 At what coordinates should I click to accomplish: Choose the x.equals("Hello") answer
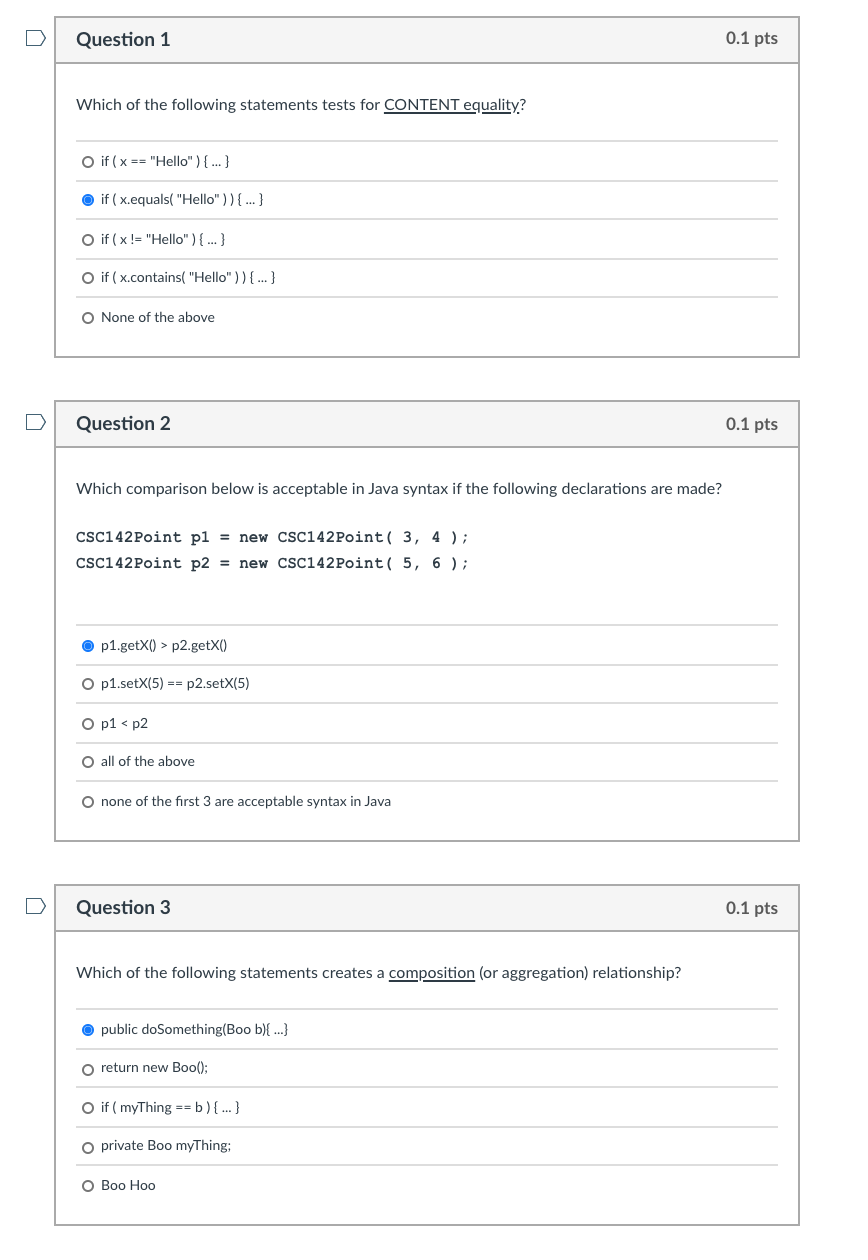(89, 200)
